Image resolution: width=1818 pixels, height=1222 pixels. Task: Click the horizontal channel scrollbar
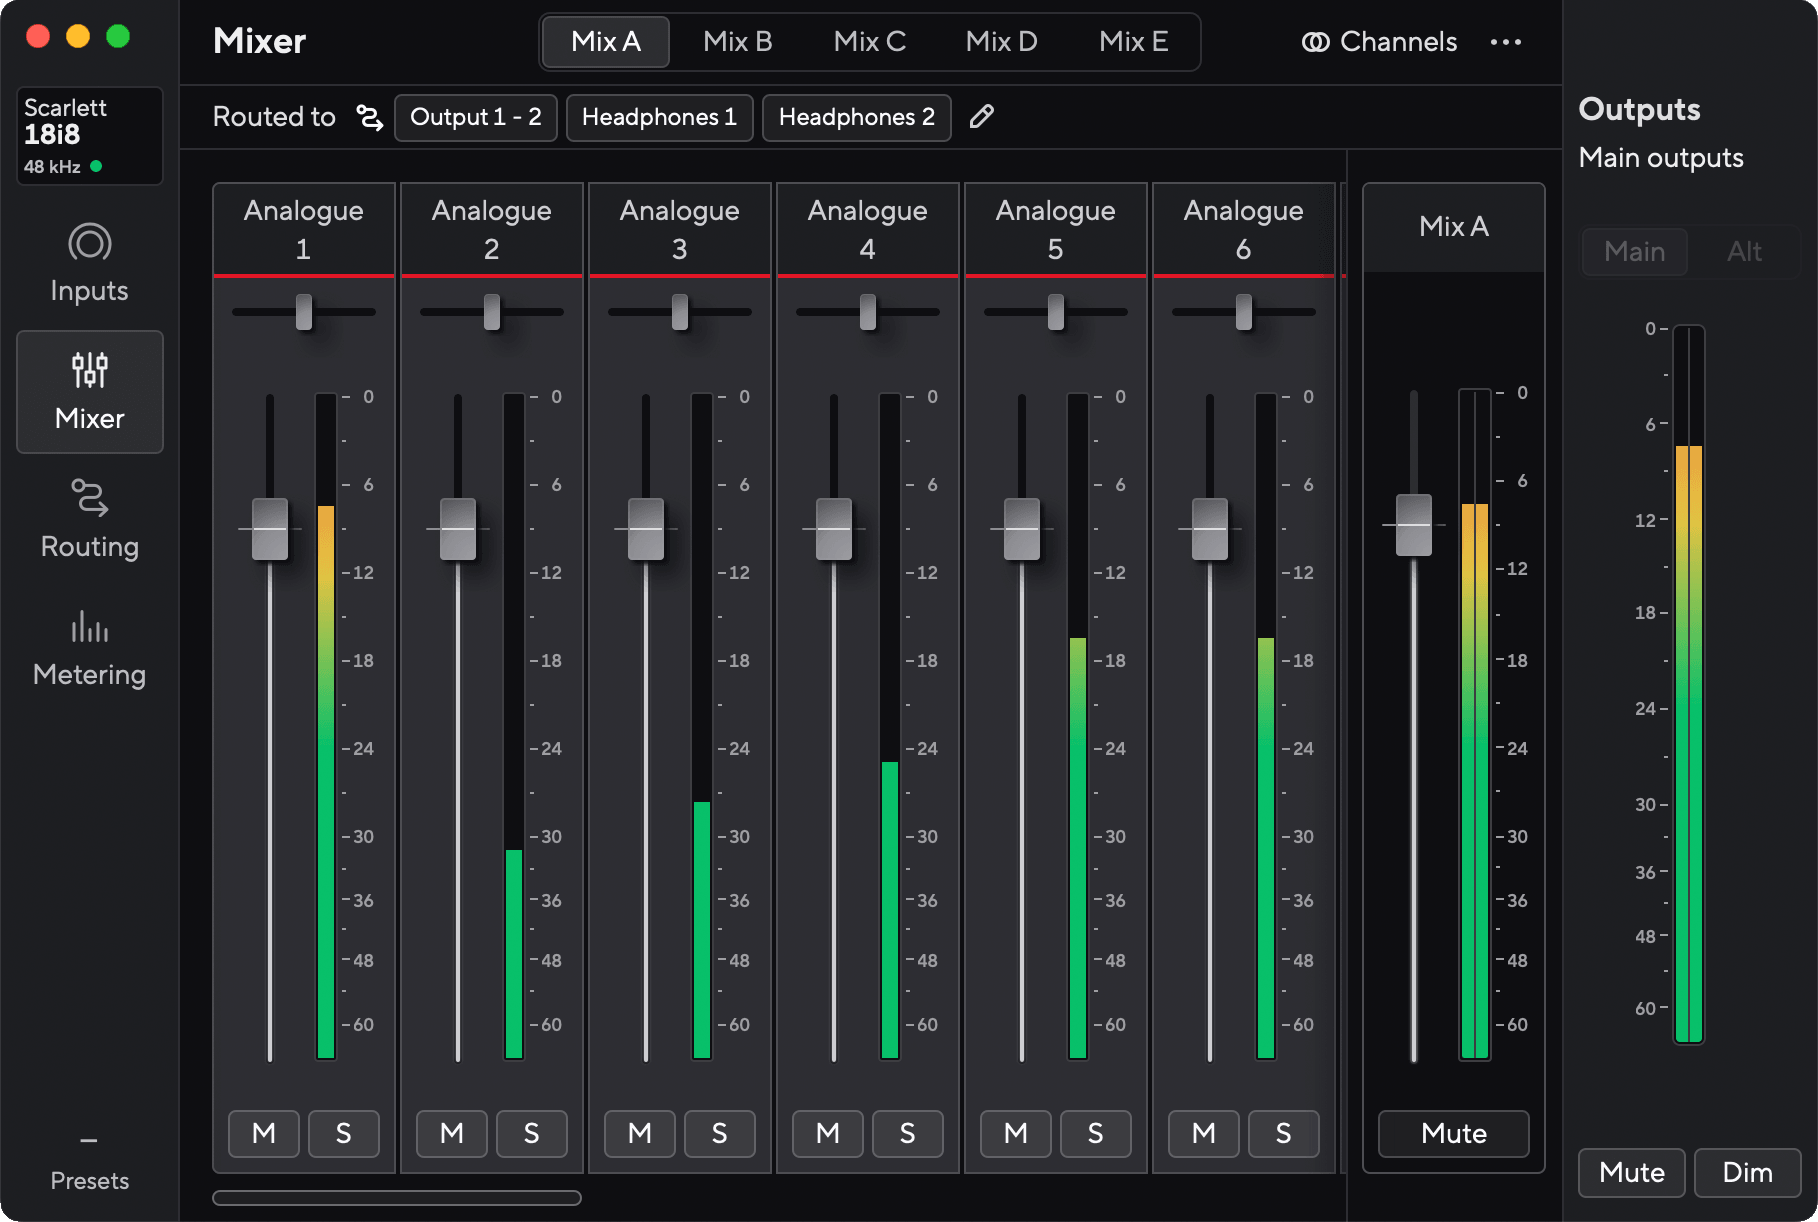coord(397,1198)
